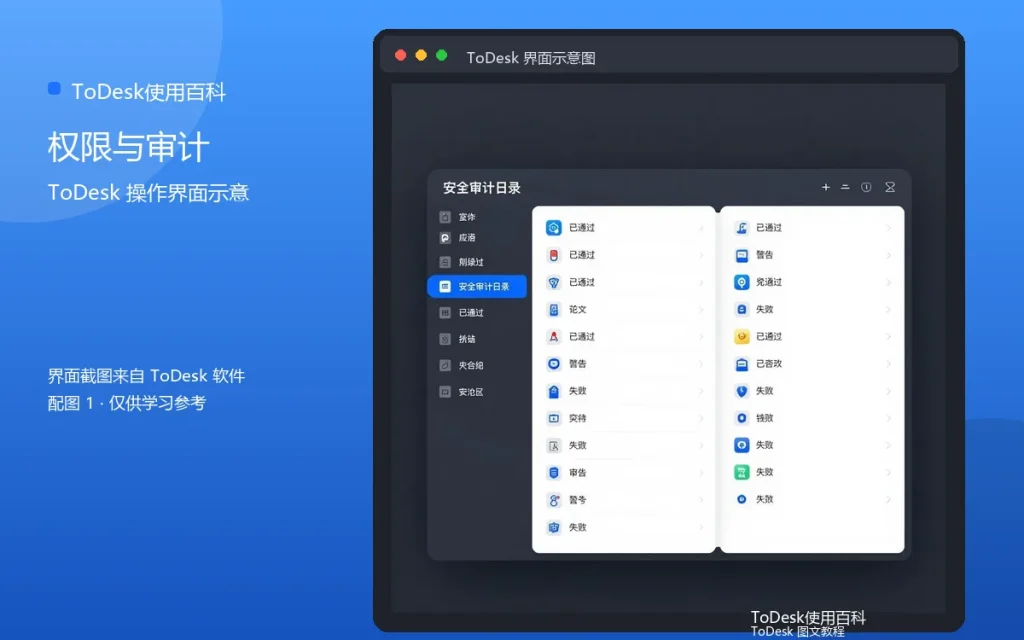This screenshot has height=640, width=1024.
Task: Click the icon in the 锇败 row
Action: coord(741,418)
